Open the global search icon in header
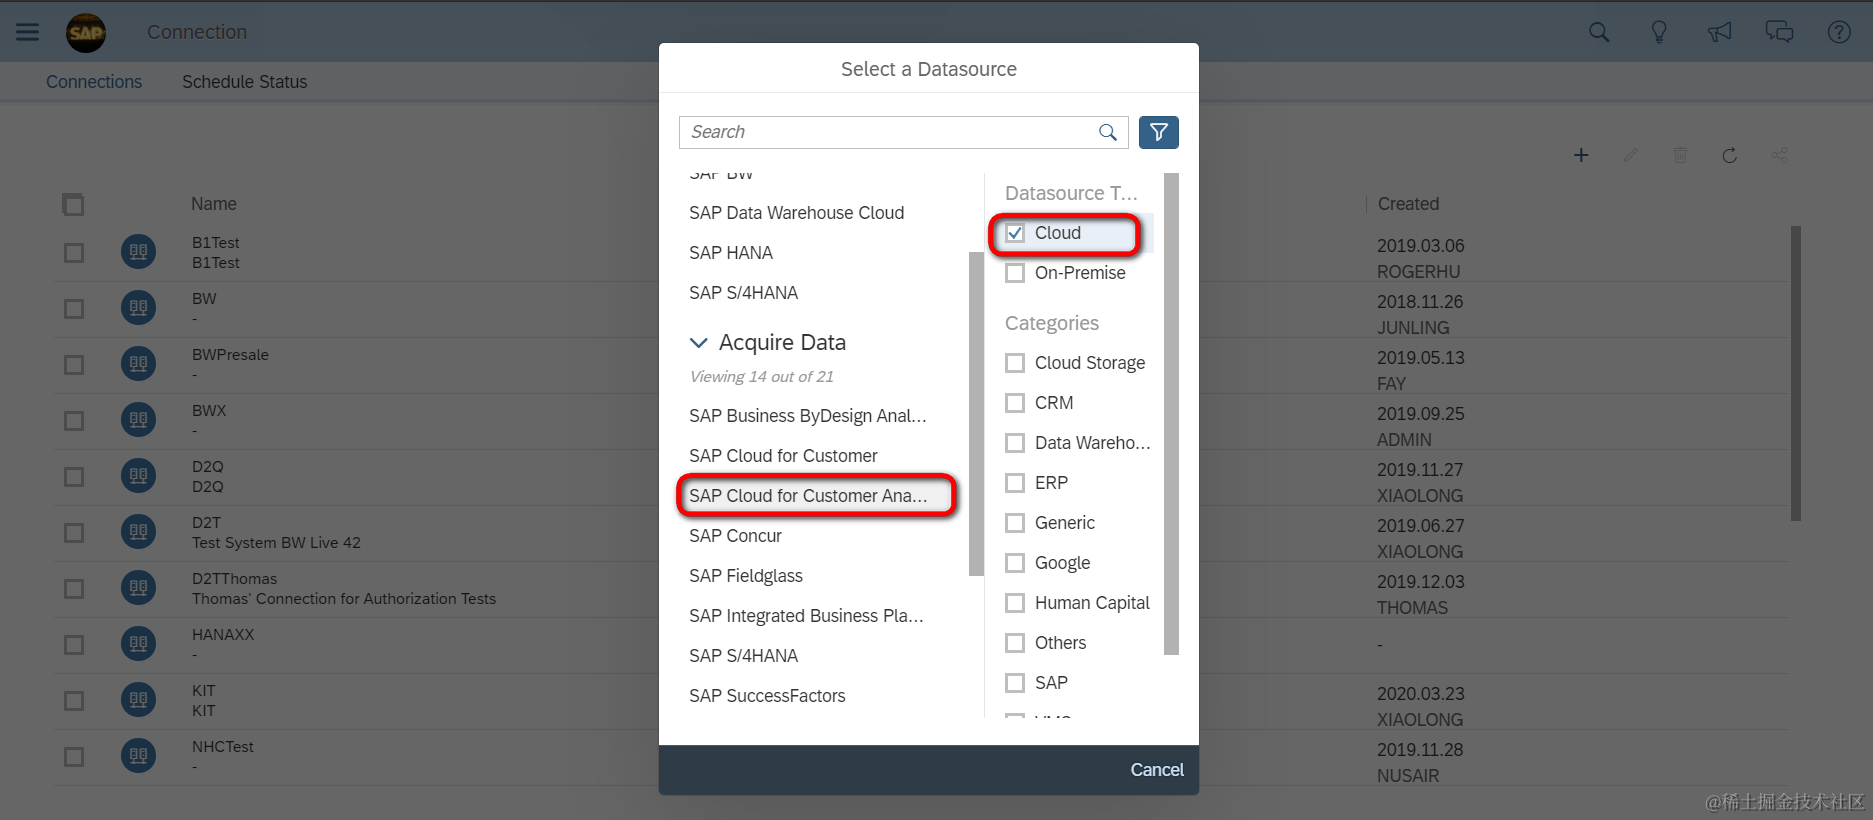Image resolution: width=1873 pixels, height=820 pixels. [x=1599, y=32]
